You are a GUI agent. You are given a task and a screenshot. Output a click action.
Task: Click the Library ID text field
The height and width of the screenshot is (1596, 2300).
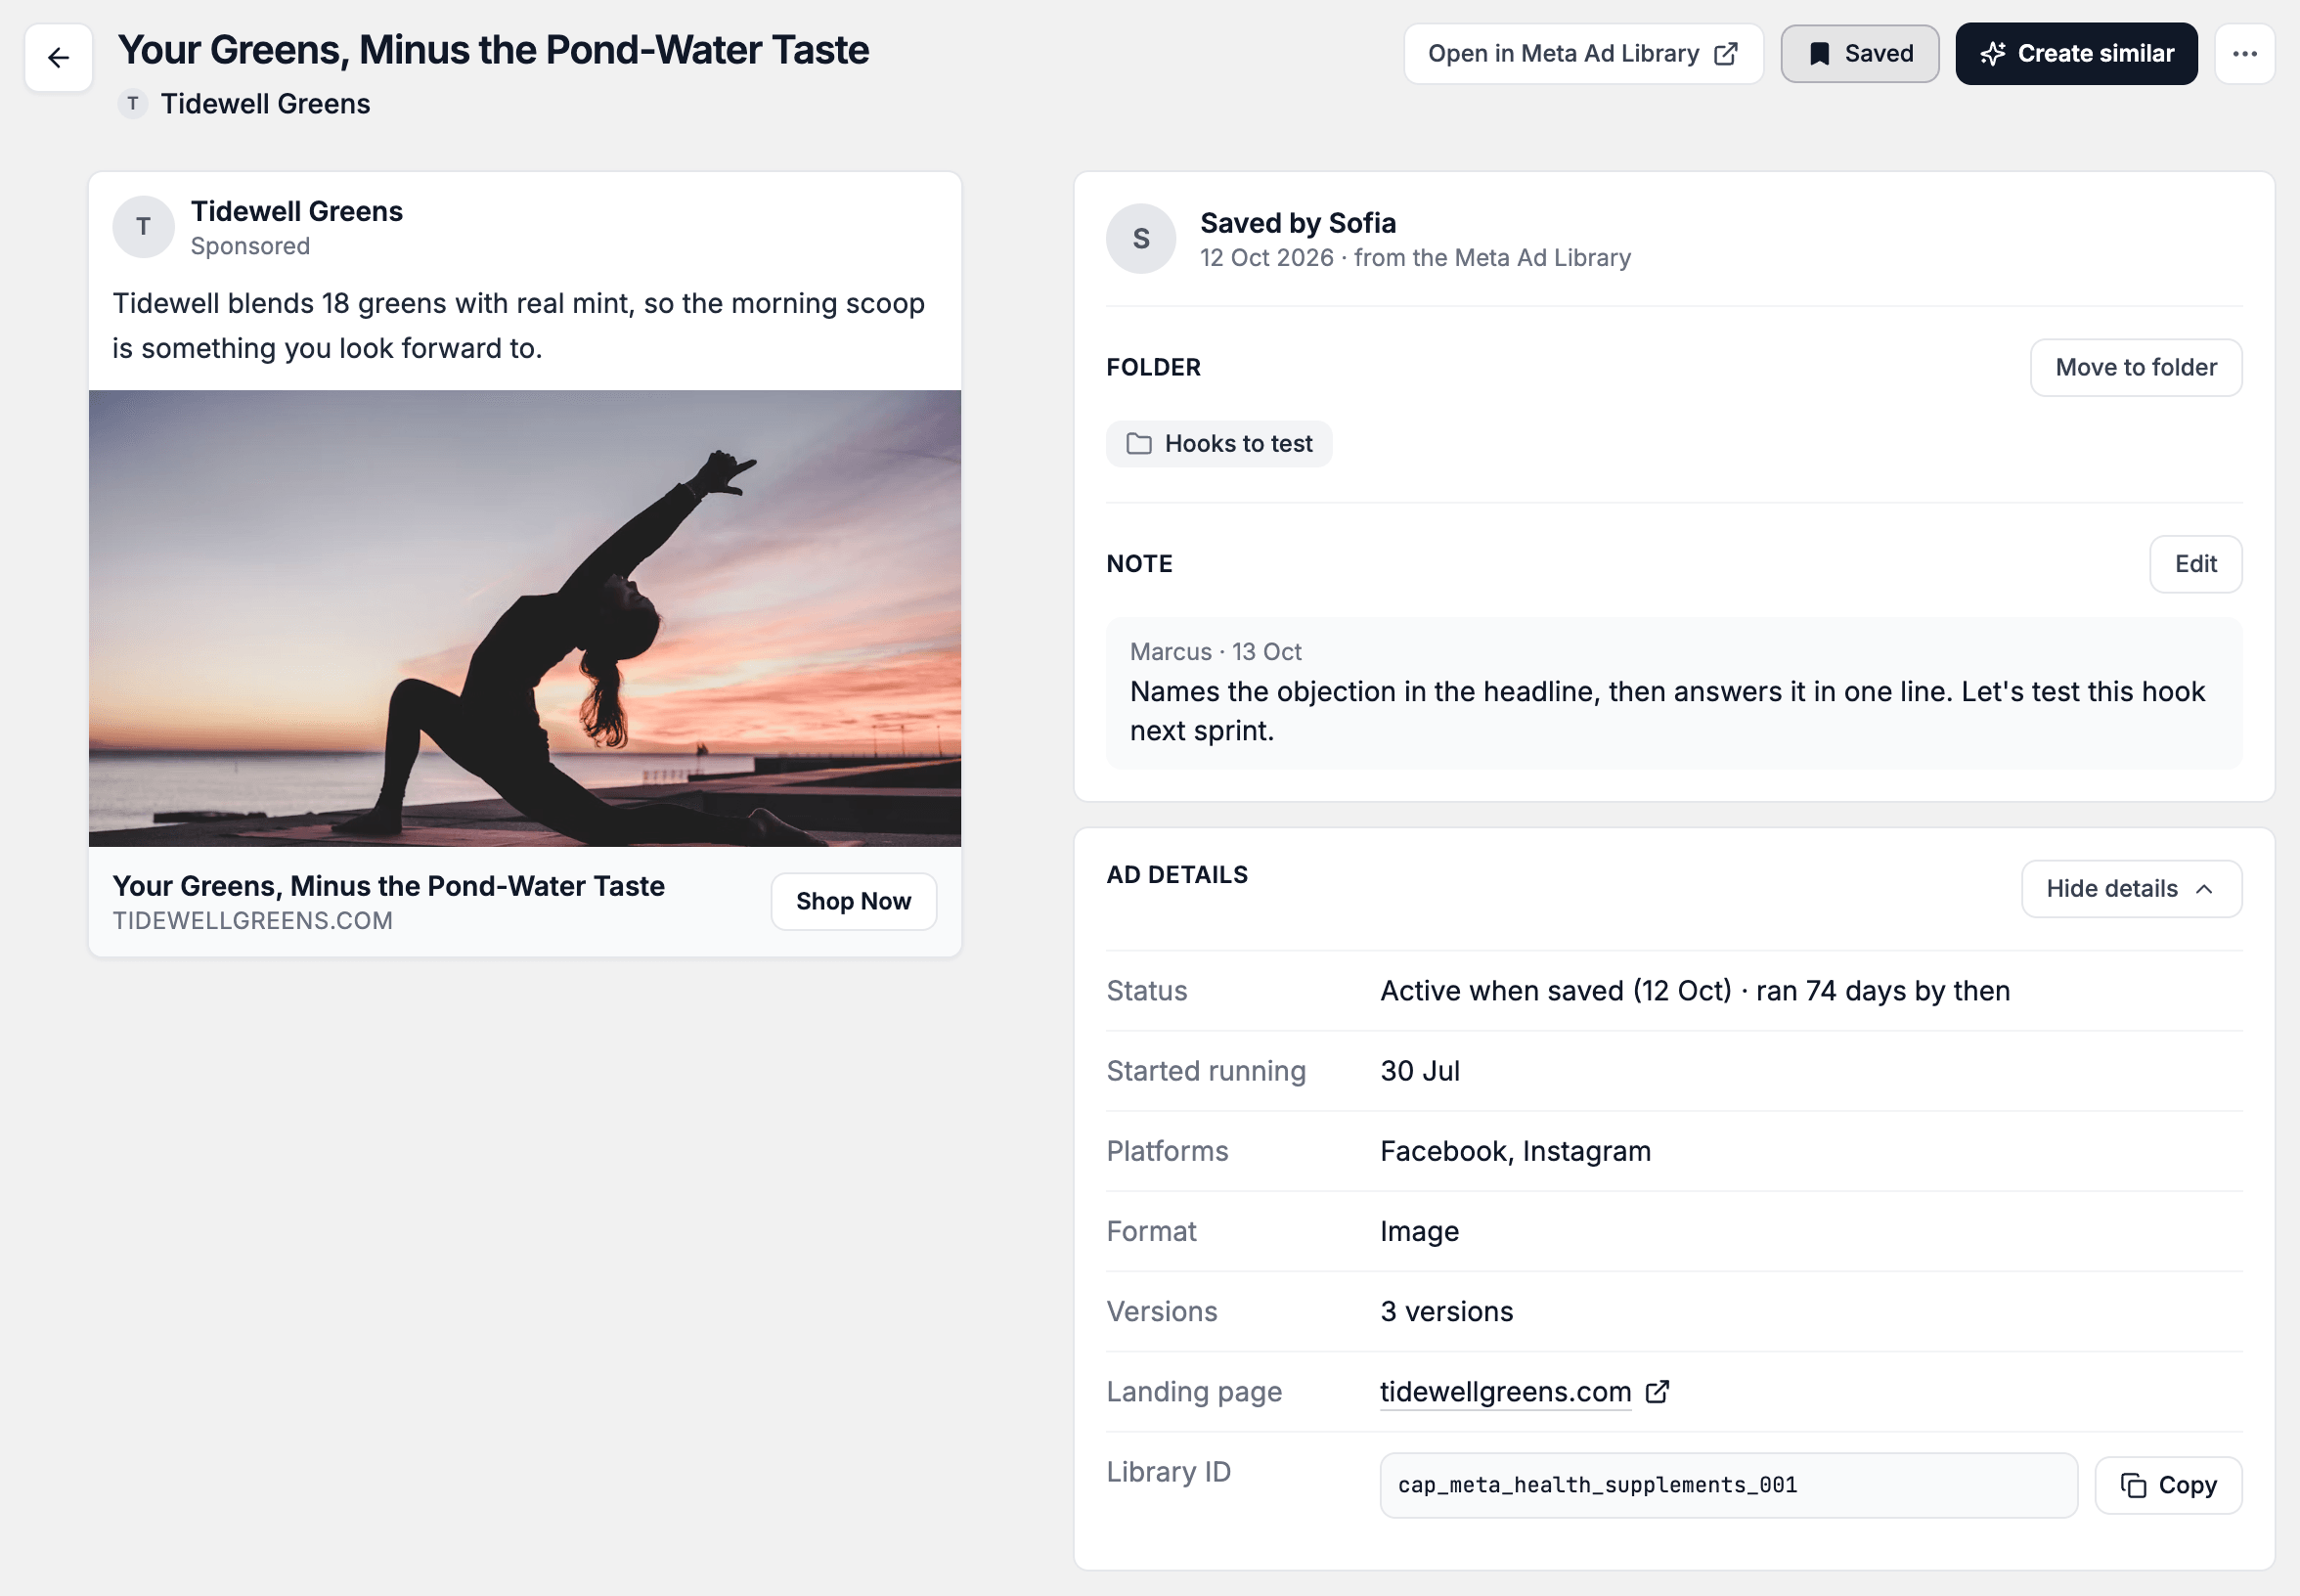point(1728,1485)
